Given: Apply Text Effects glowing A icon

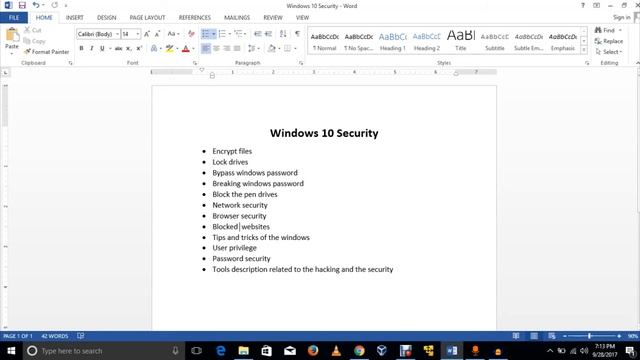Looking at the screenshot, I should [x=154, y=49].
